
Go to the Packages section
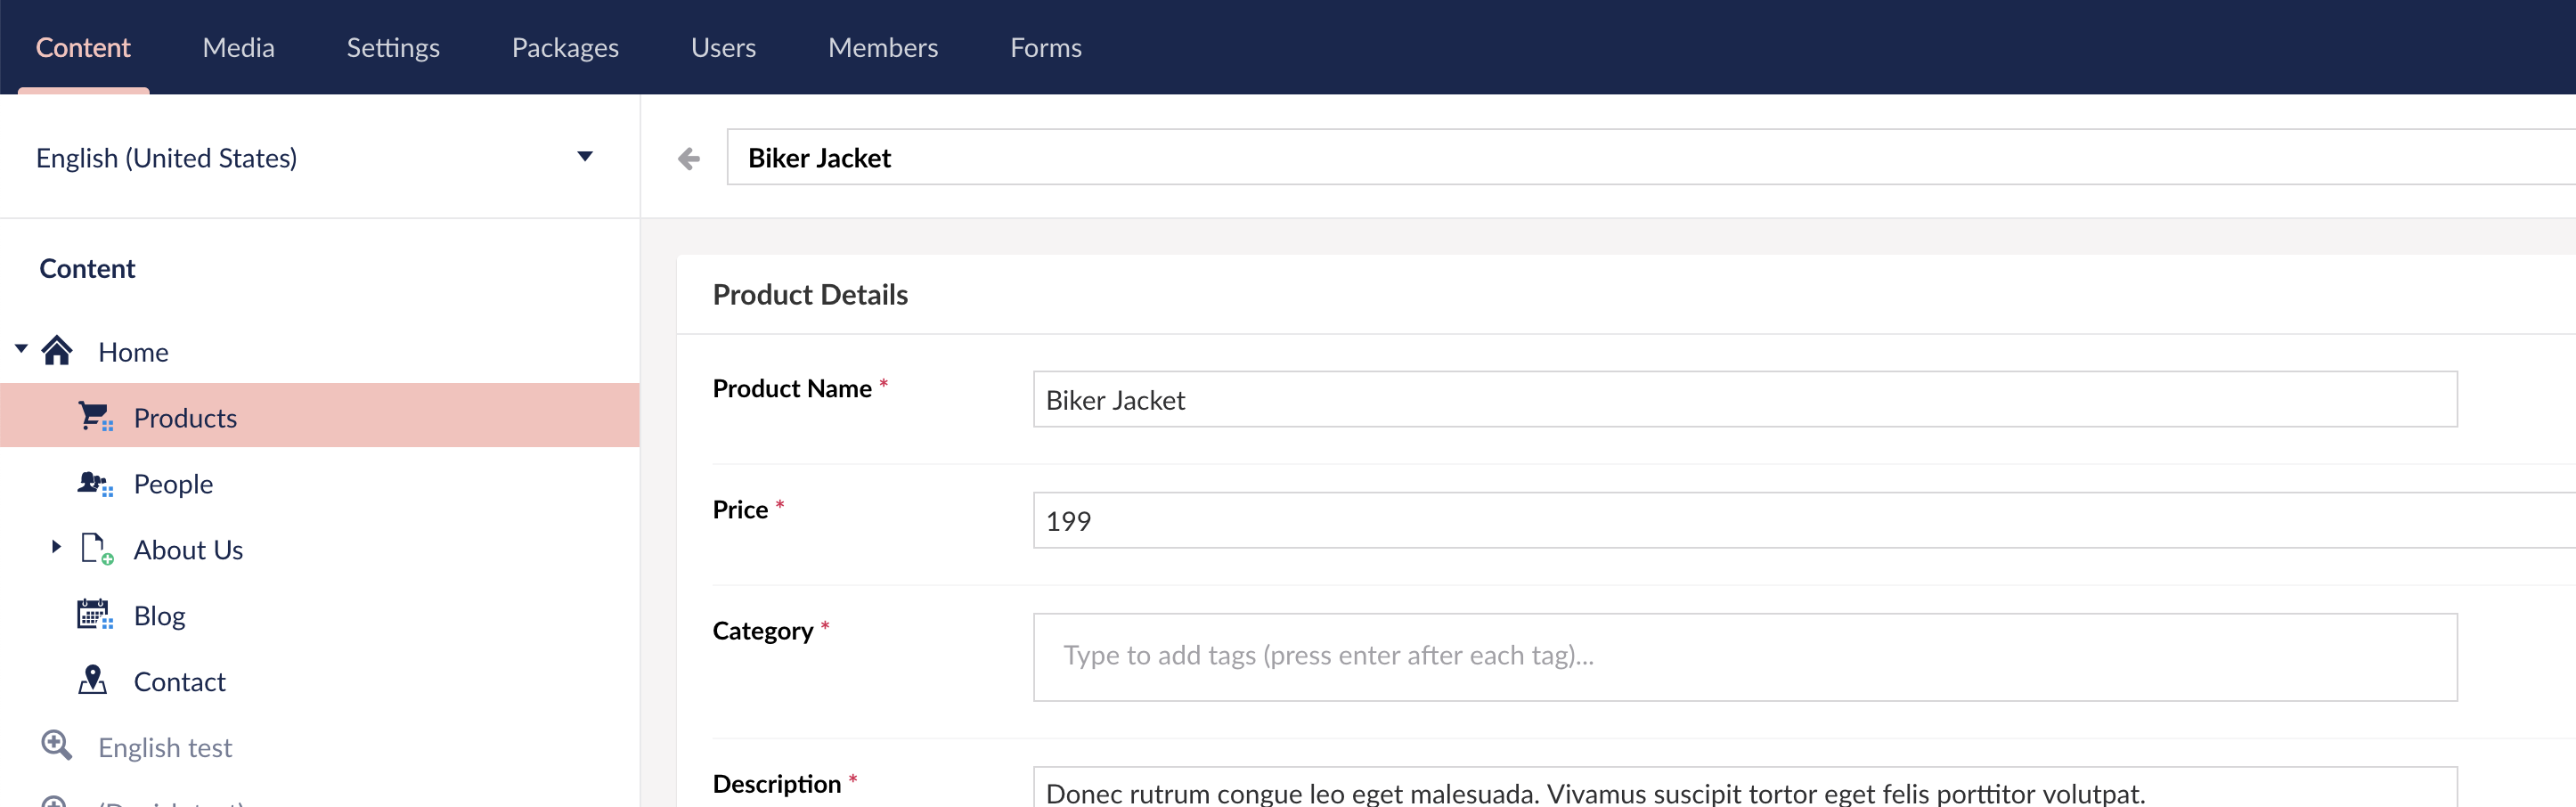[x=565, y=47]
